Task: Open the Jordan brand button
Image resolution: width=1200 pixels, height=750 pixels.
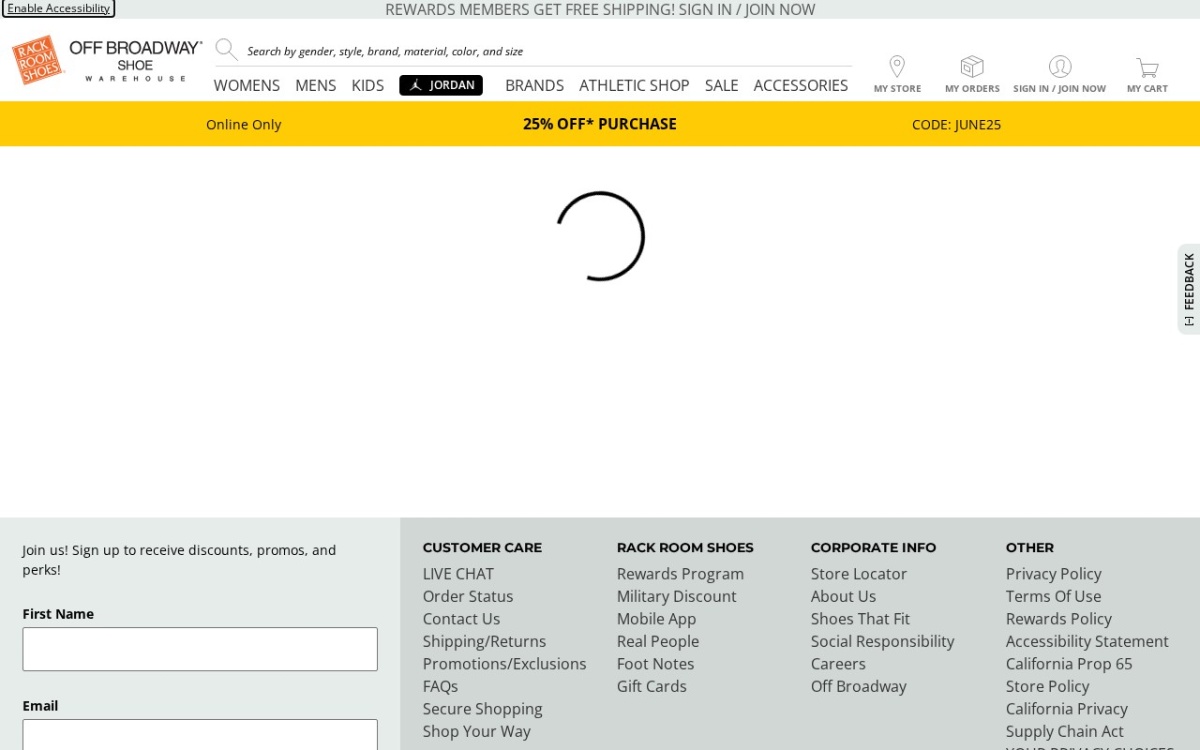Action: click(x=441, y=85)
